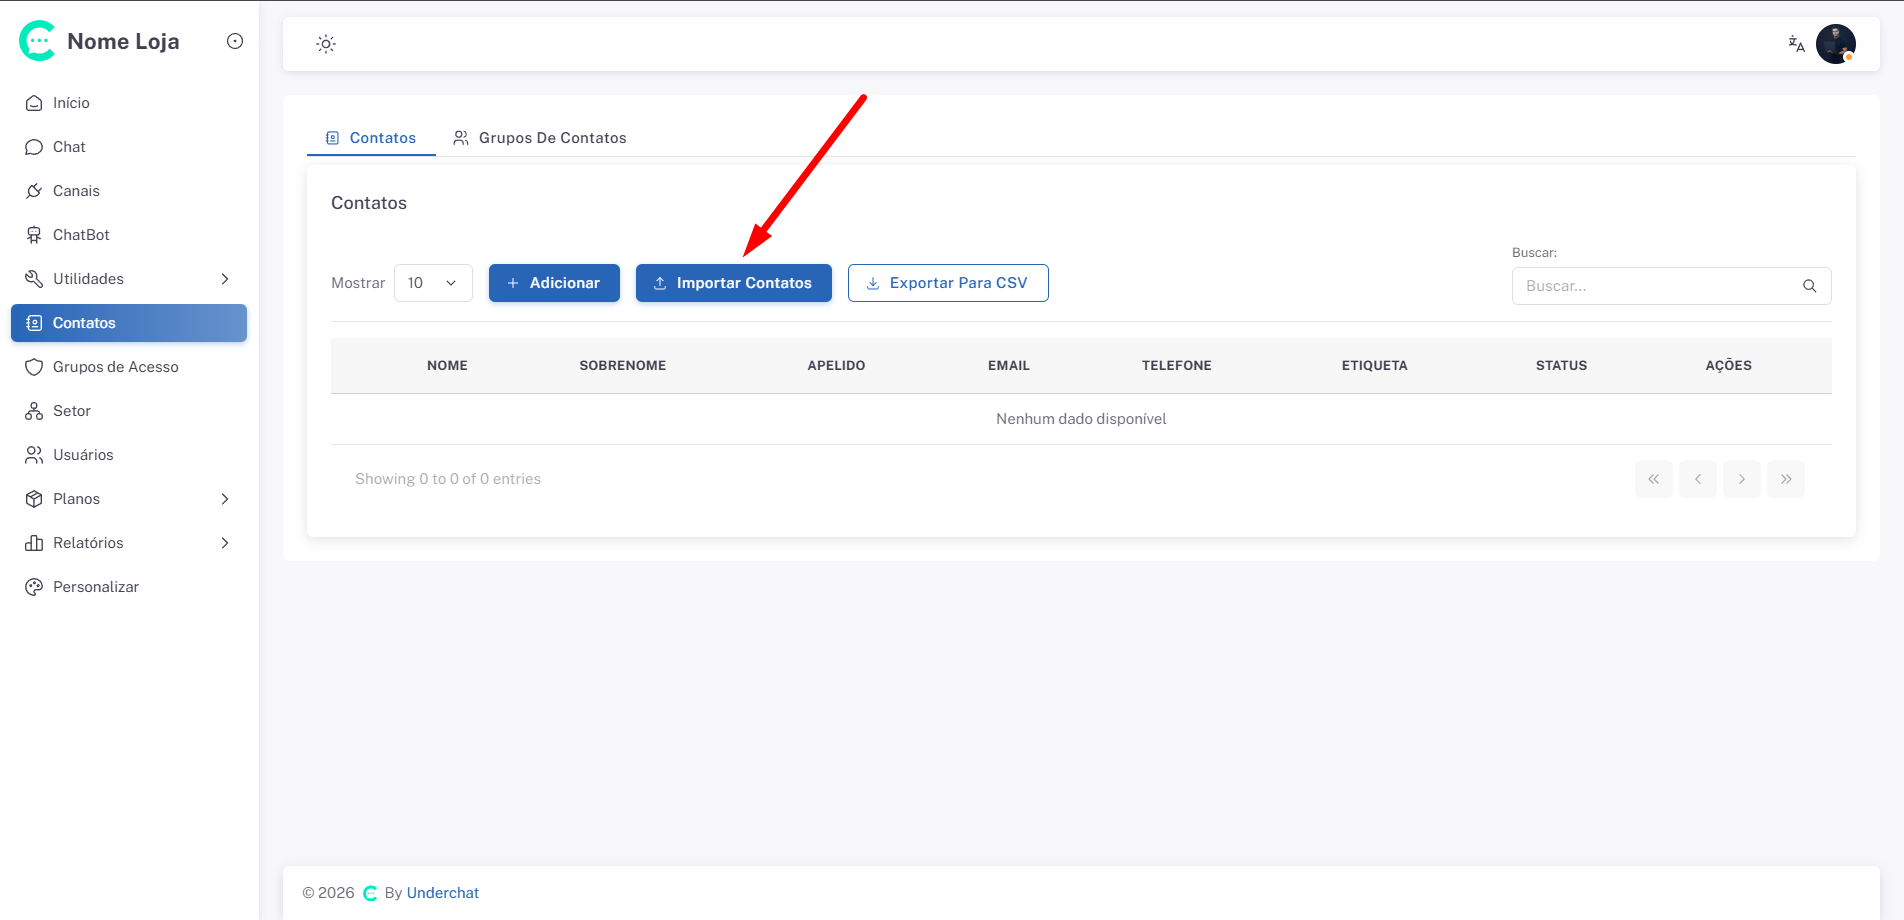
Task: Open Chat from the sidebar
Action: point(69,147)
